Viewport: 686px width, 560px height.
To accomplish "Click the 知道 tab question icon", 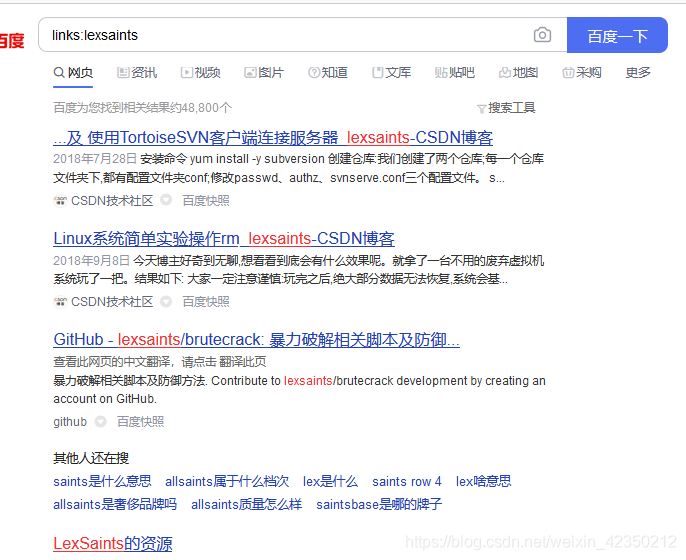I will pos(314,72).
